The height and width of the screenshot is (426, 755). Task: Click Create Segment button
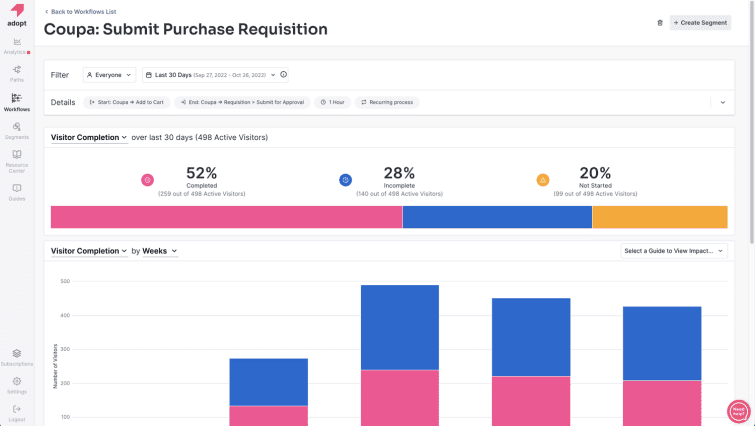pyautogui.click(x=700, y=23)
